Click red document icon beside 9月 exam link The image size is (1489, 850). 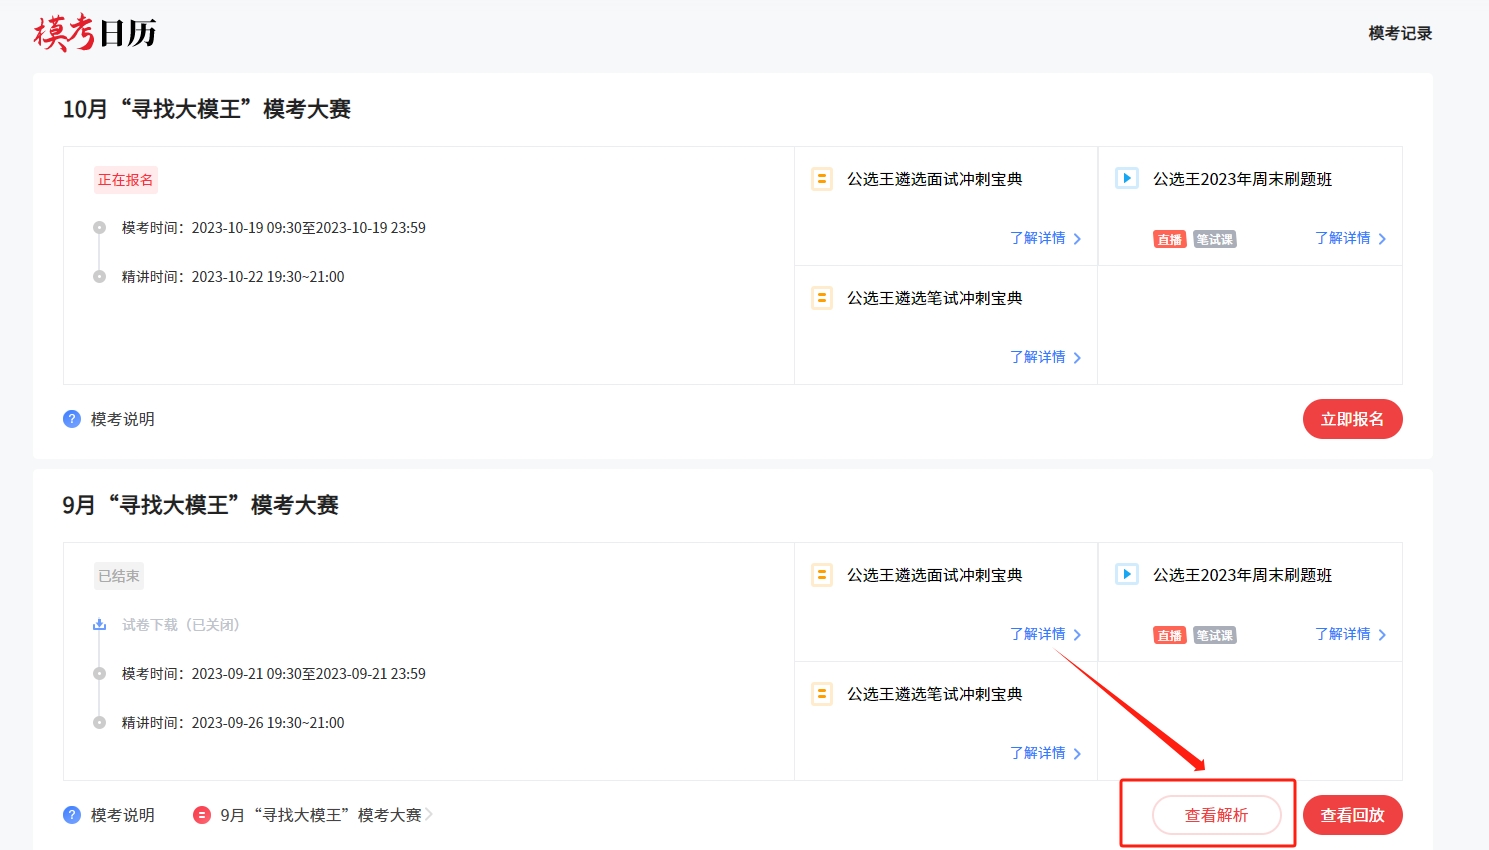201,815
